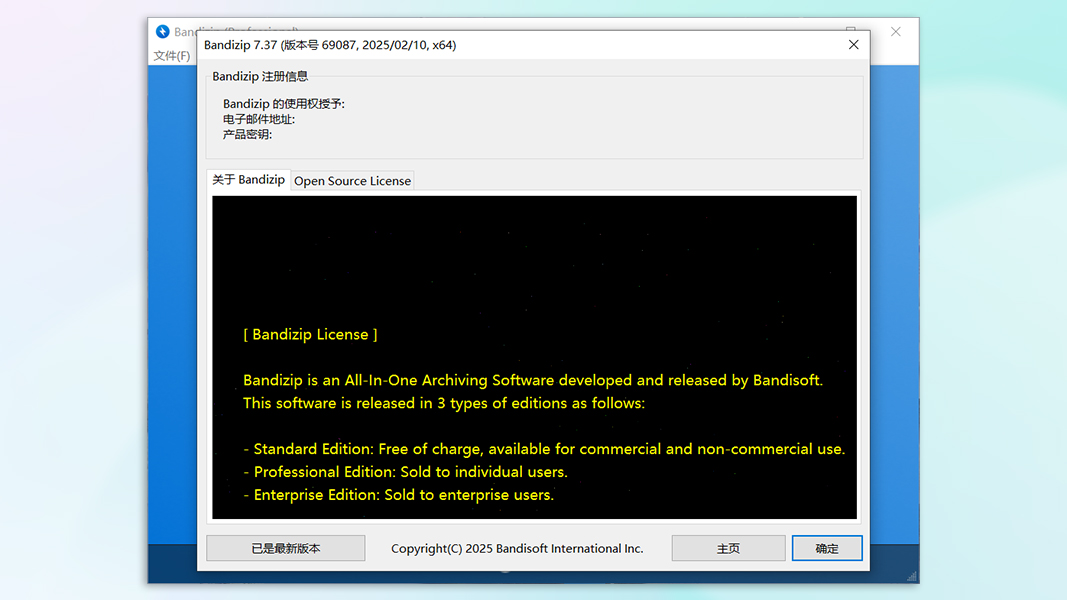Click the Bandizip 注册信息 group label
The image size is (1067, 600).
point(260,76)
